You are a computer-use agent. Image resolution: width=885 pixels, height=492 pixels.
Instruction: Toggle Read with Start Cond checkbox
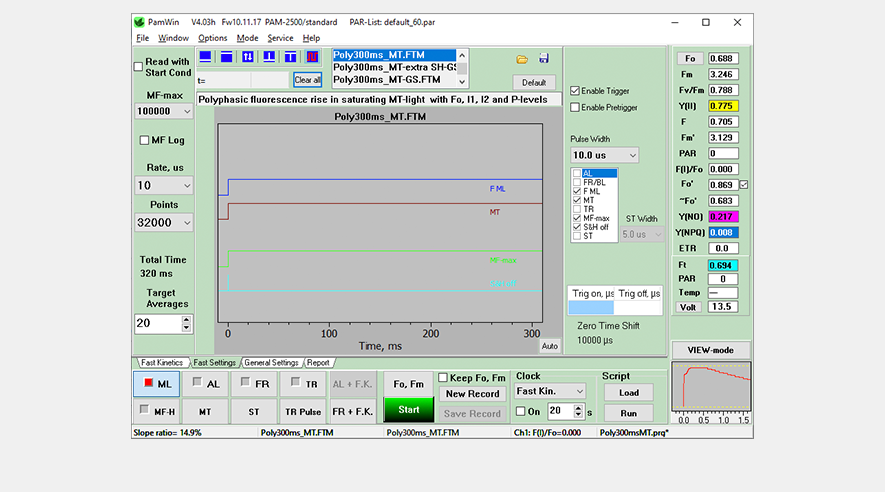coord(138,67)
